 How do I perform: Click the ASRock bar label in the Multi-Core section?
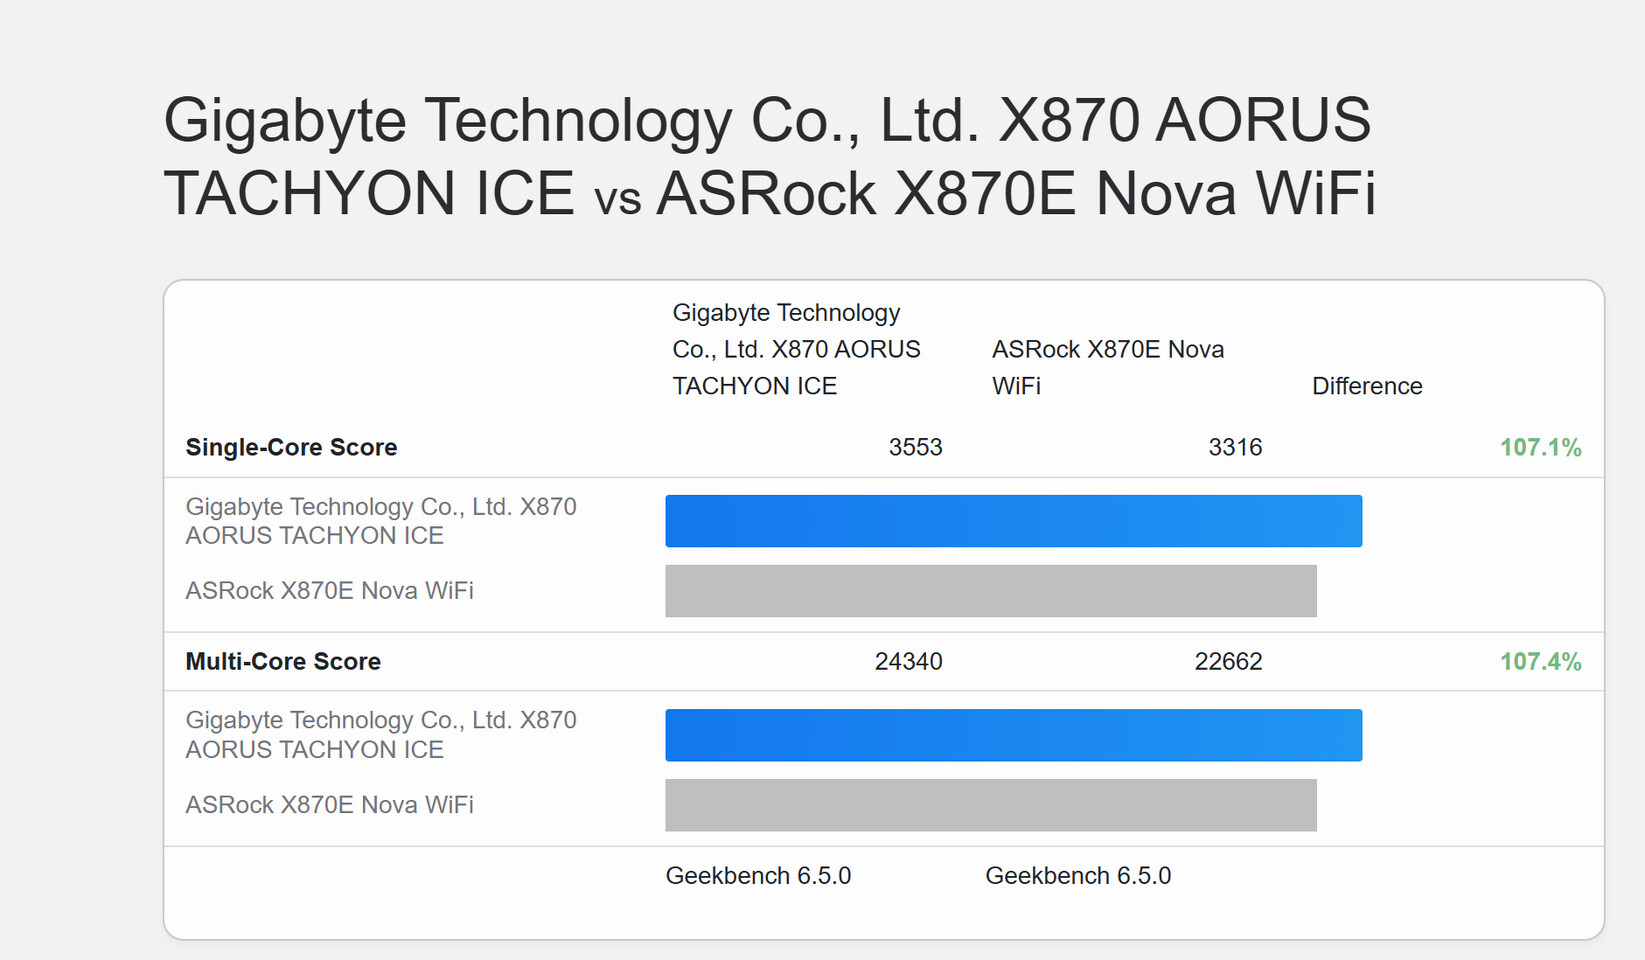[x=329, y=805]
